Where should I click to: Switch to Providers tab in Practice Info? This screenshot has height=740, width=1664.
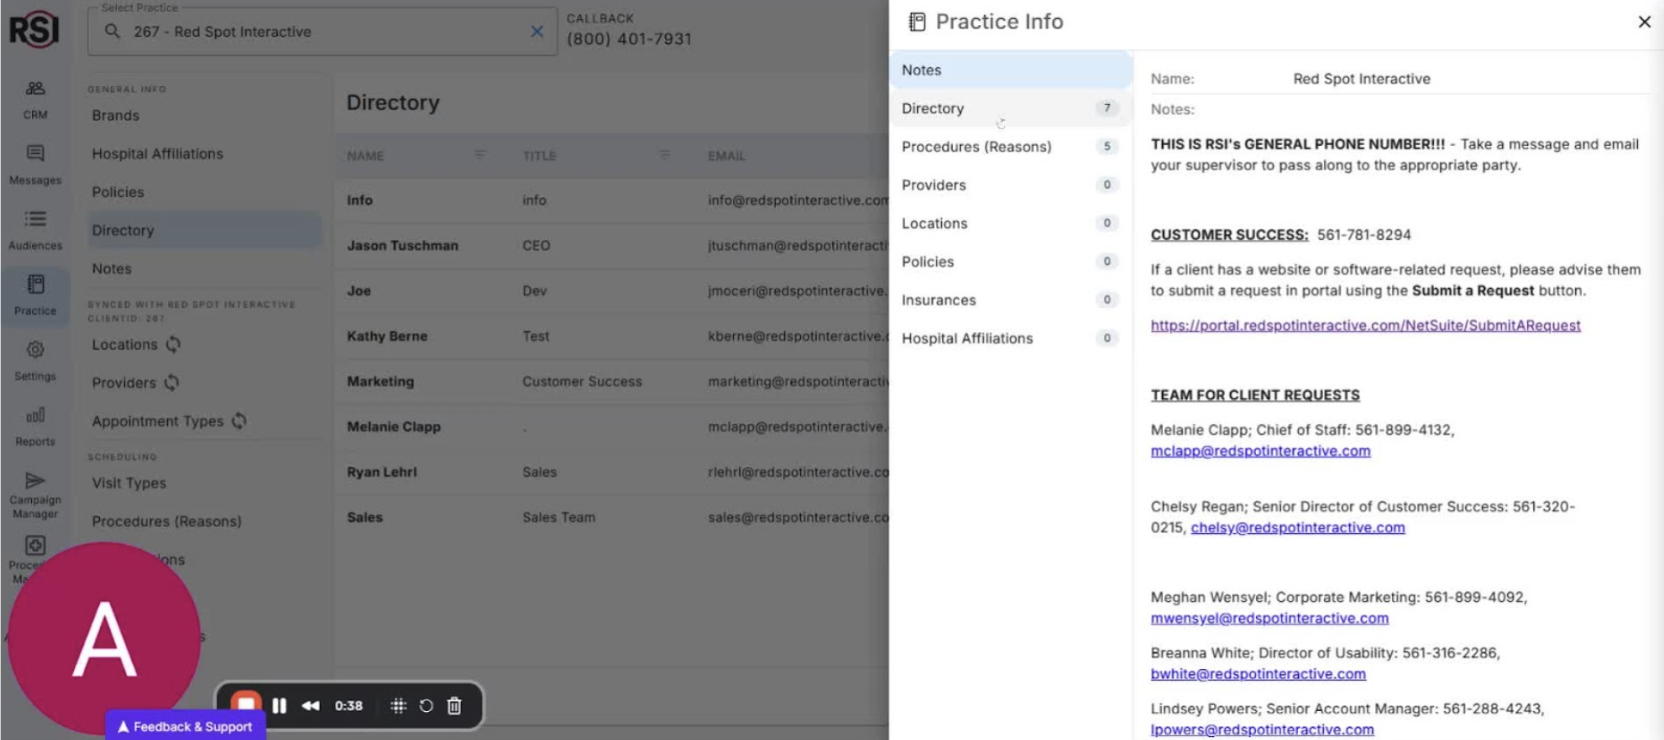pyautogui.click(x=934, y=185)
